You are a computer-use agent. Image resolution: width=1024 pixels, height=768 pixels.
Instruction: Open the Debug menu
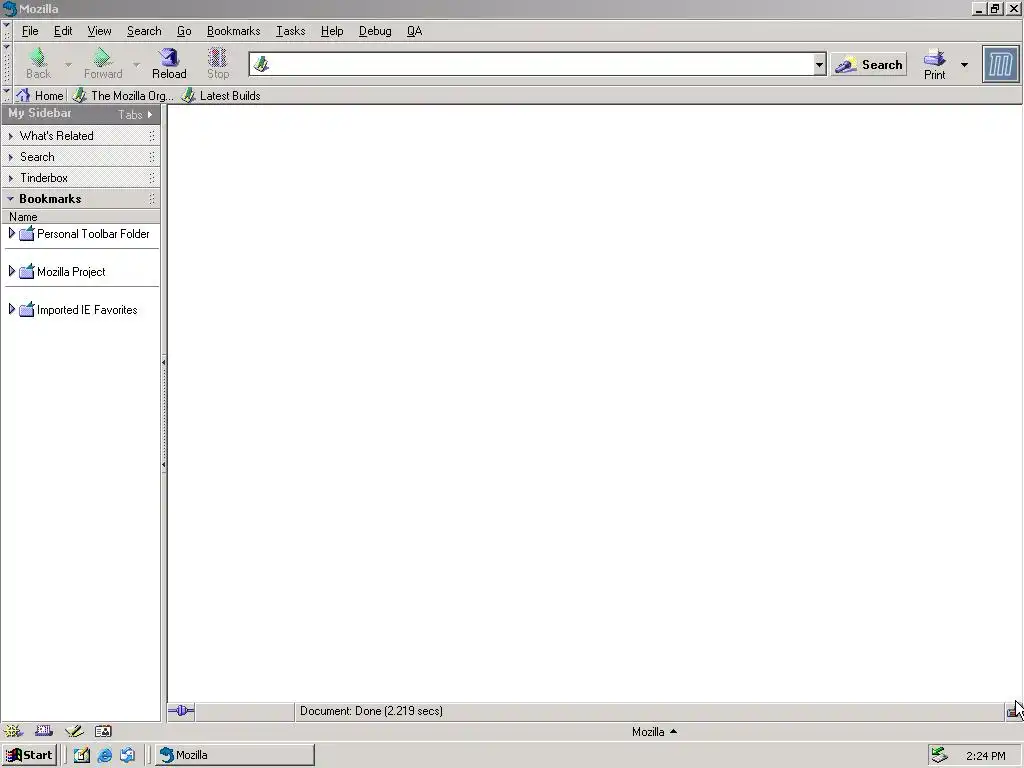click(x=375, y=31)
